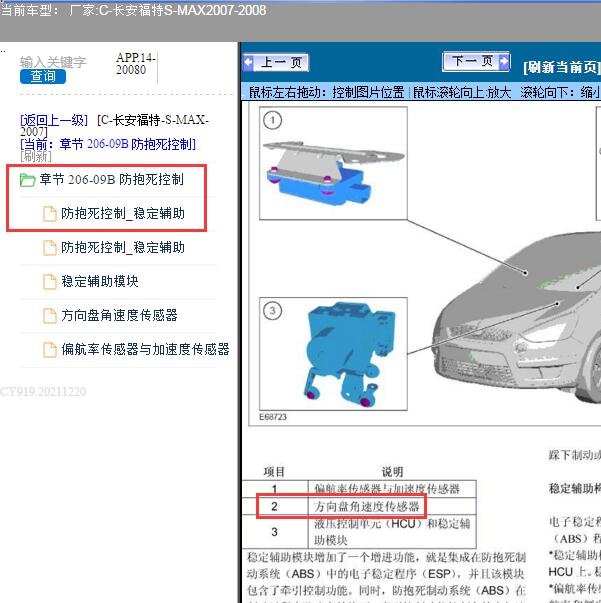Open first 防抱死控制_稳定辅助 document
Screen dimensions: 601x603
click(x=123, y=213)
